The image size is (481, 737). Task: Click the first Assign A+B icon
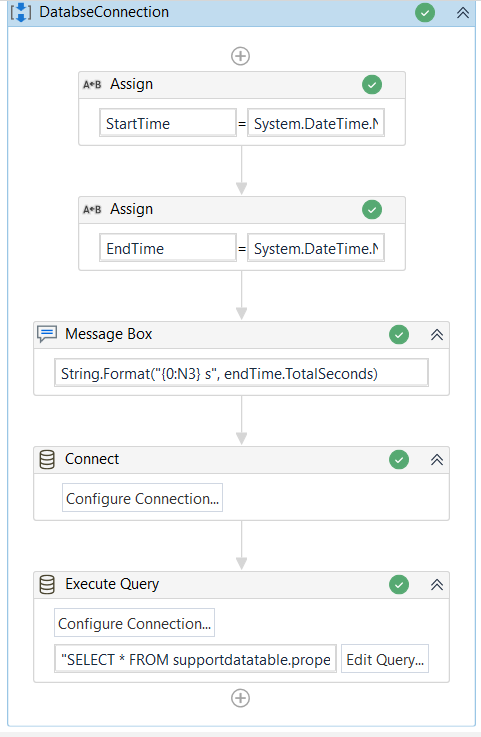point(92,85)
